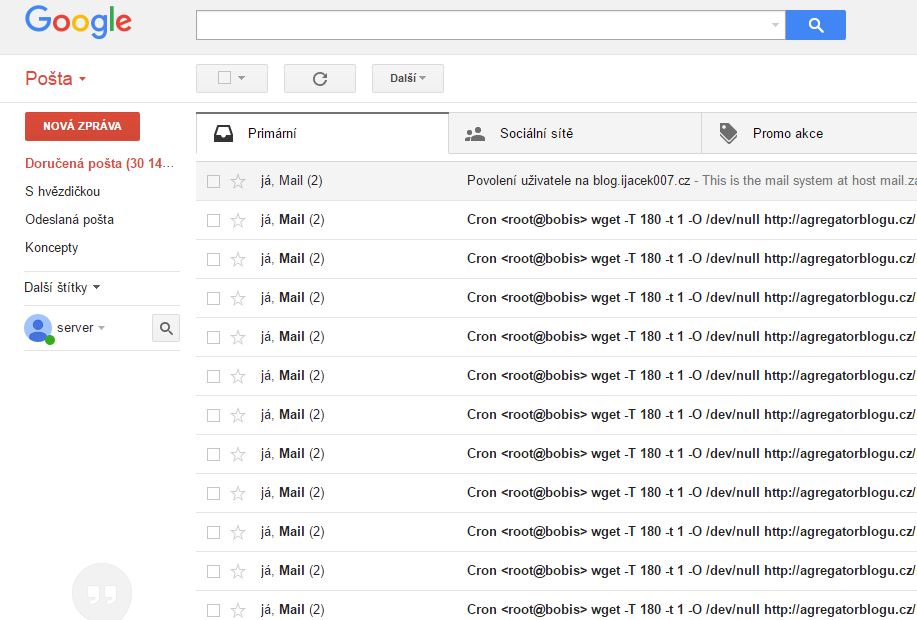Select the first Cron email checkbox
The width and height of the screenshot is (917, 620).
pos(213,220)
